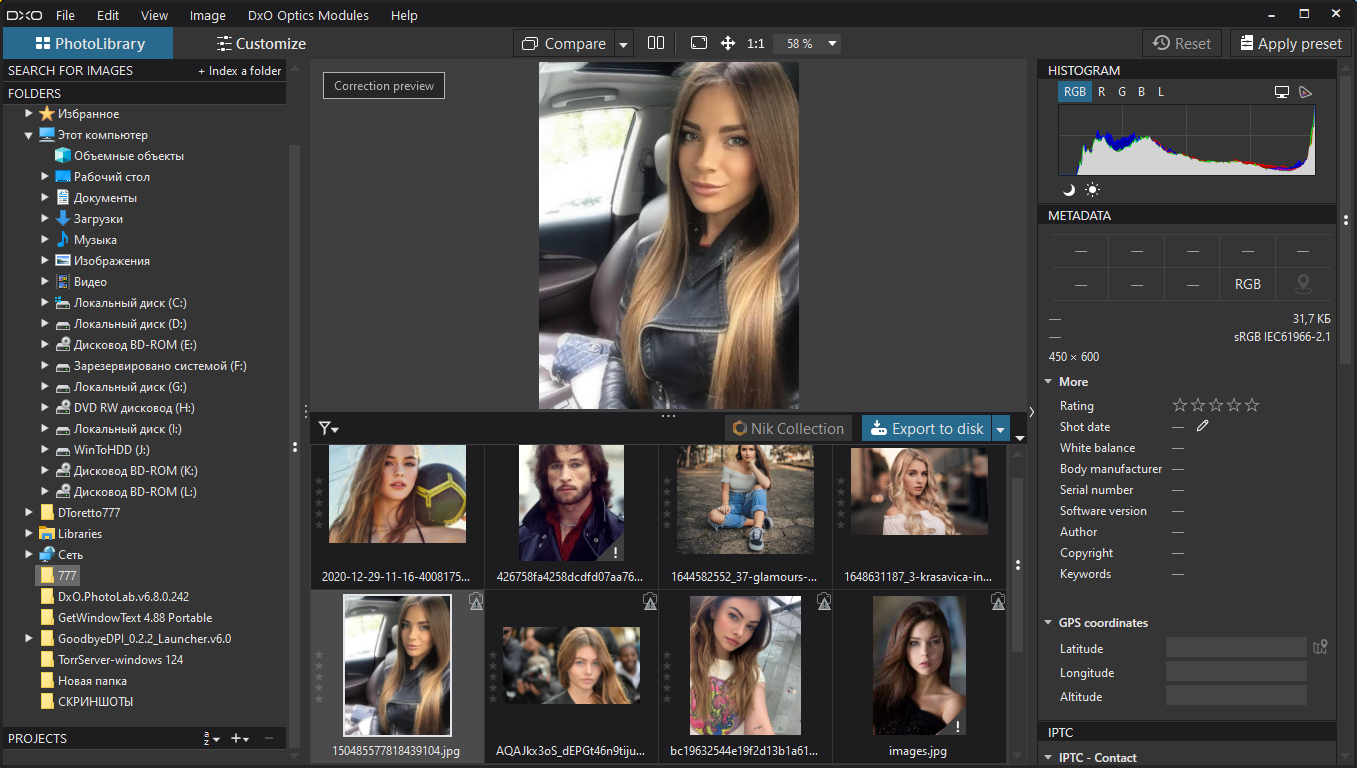Click the pencil icon beside Shot date

click(1203, 427)
